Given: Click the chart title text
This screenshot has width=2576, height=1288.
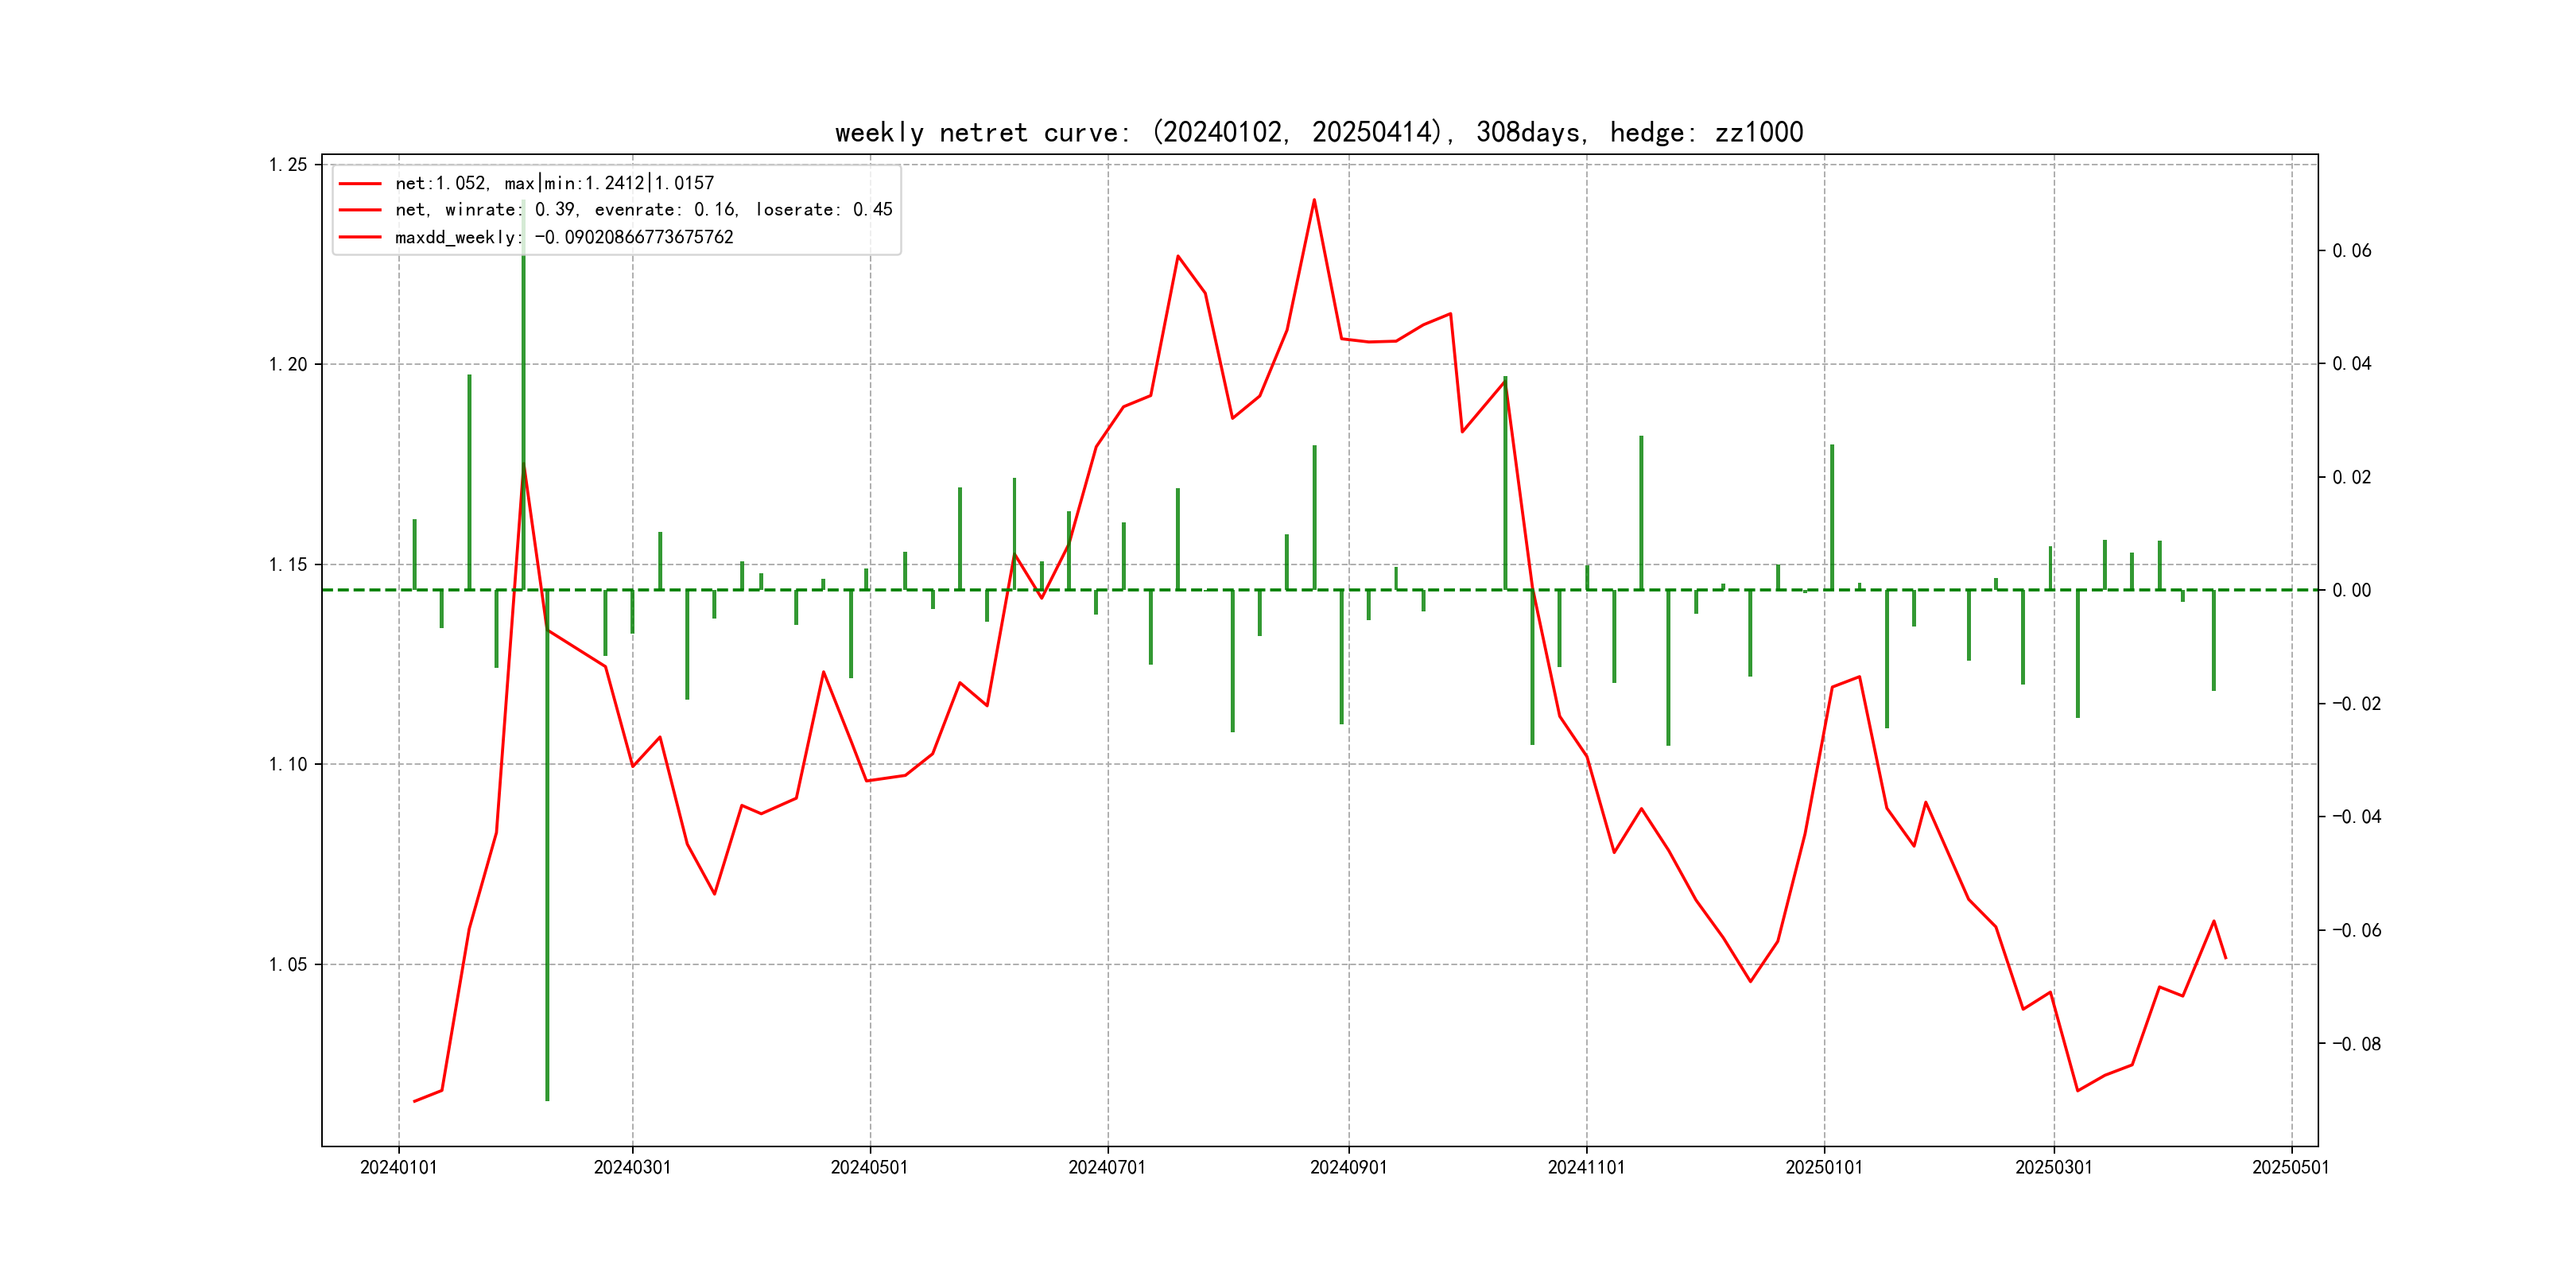Looking at the screenshot, I should (x=1318, y=132).
